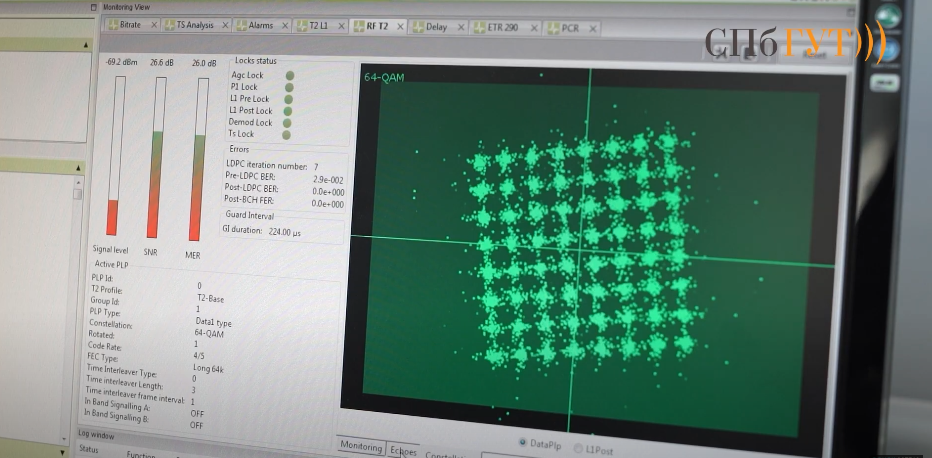Click the Agc Lock status indicator
The width and height of the screenshot is (932, 458).
tap(289, 75)
